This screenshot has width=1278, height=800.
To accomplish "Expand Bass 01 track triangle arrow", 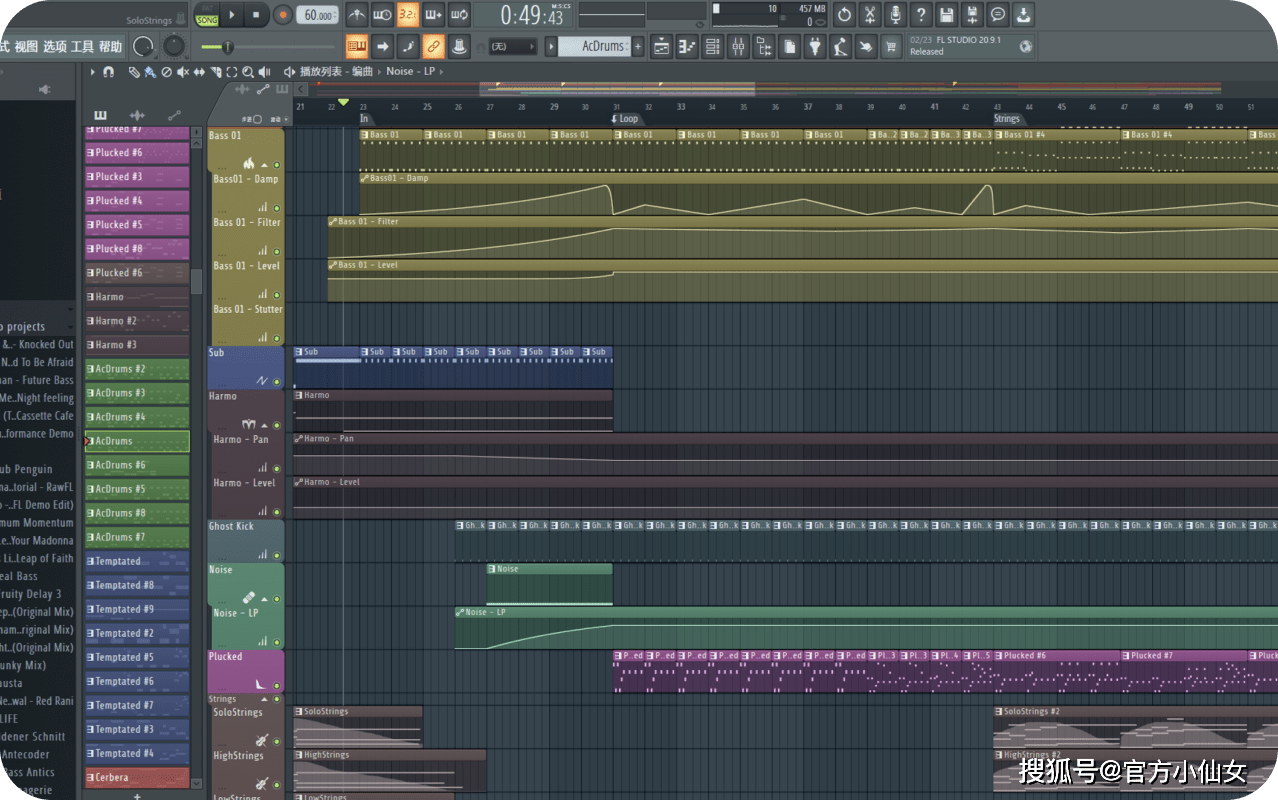I will [265, 164].
